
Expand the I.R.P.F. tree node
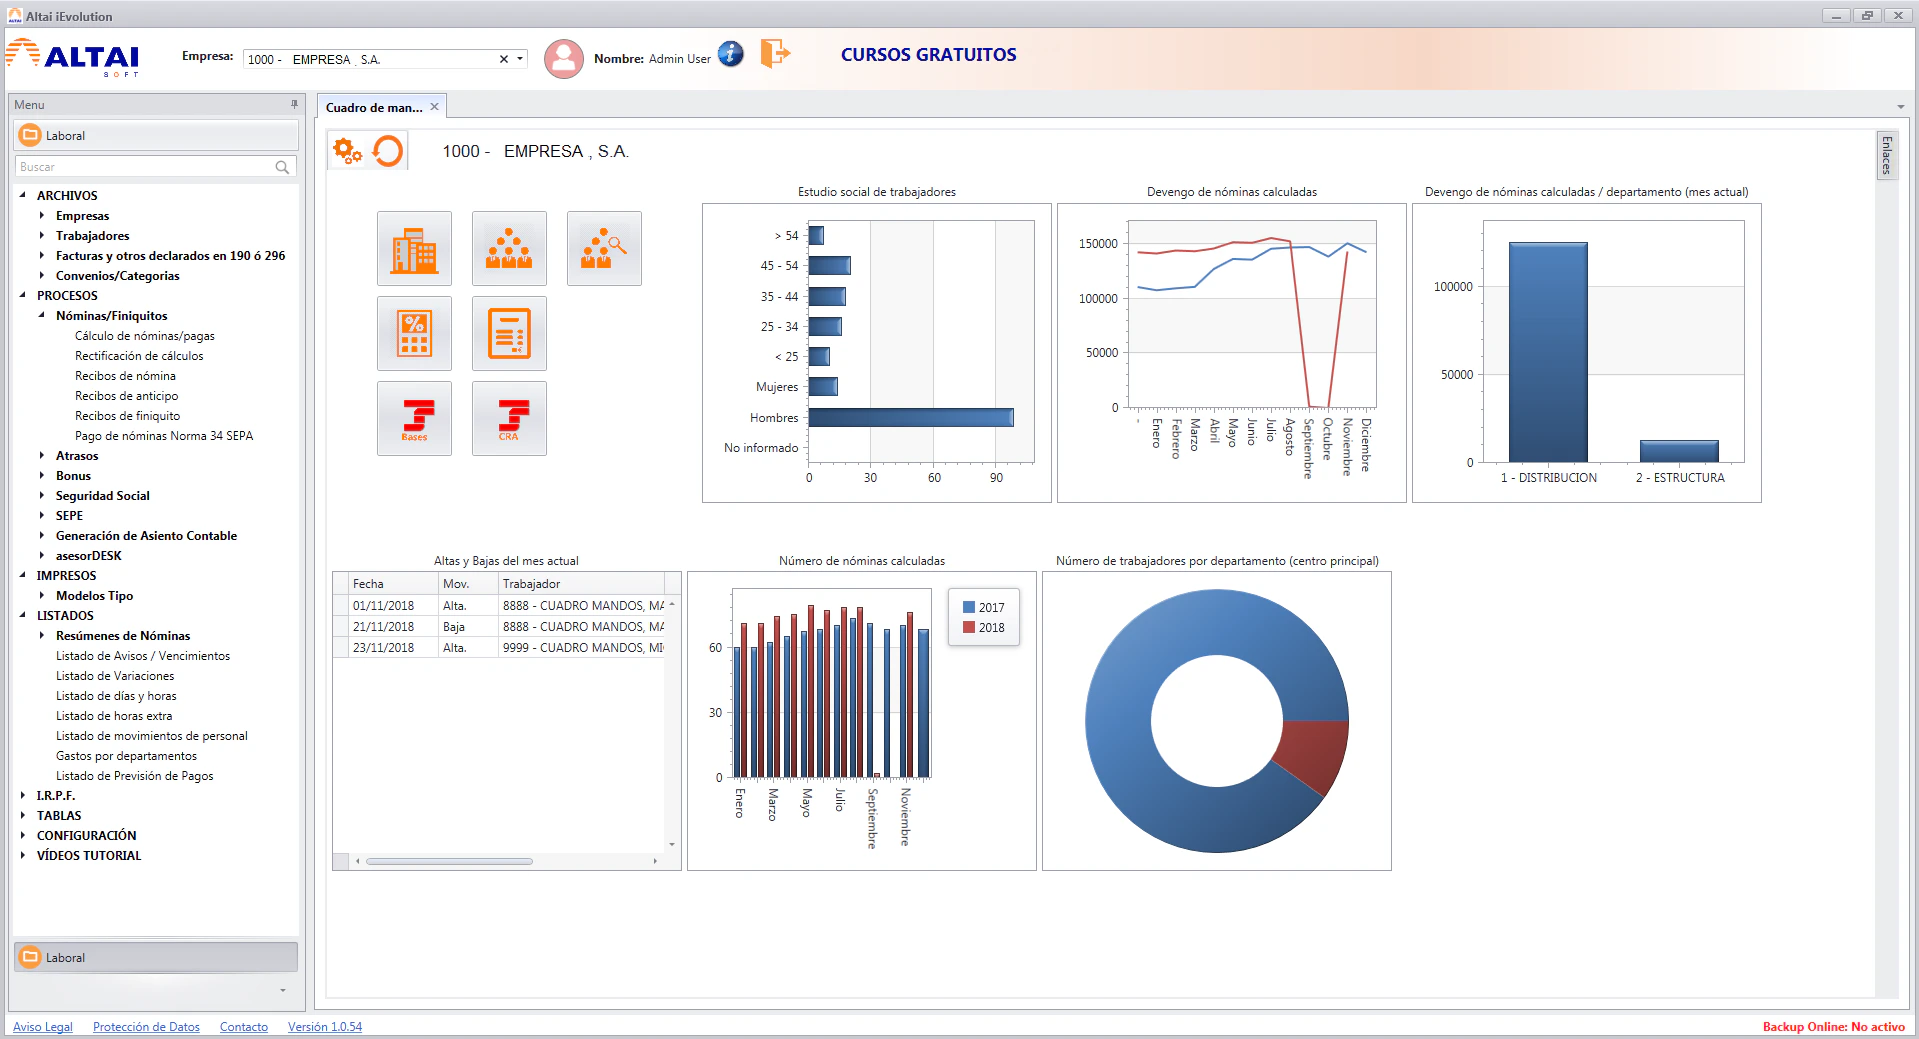[x=23, y=796]
